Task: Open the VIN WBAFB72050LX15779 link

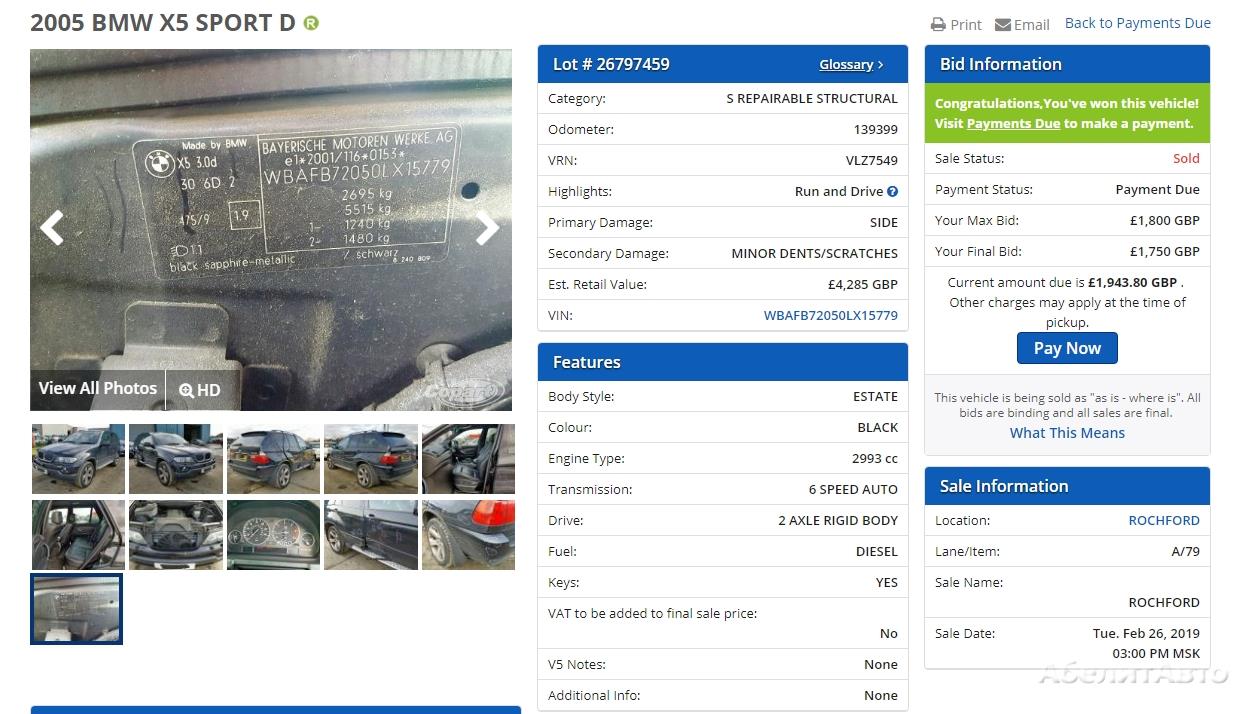Action: pos(831,315)
